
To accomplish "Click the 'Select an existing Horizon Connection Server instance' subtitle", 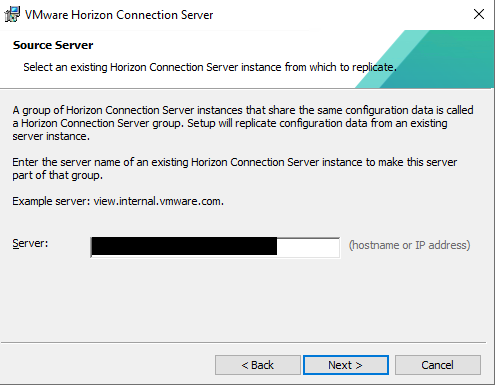I will coord(210,67).
